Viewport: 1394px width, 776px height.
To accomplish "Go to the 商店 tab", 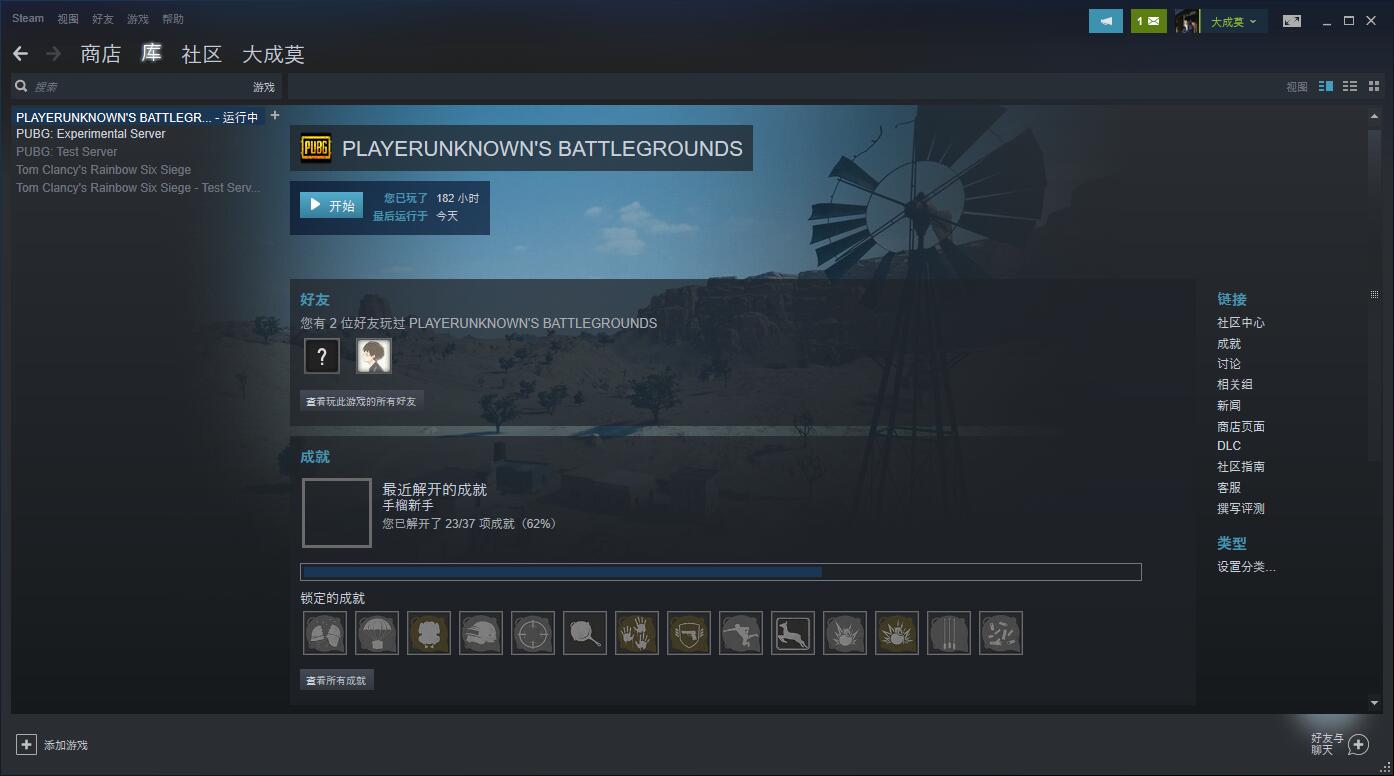I will click(100, 54).
